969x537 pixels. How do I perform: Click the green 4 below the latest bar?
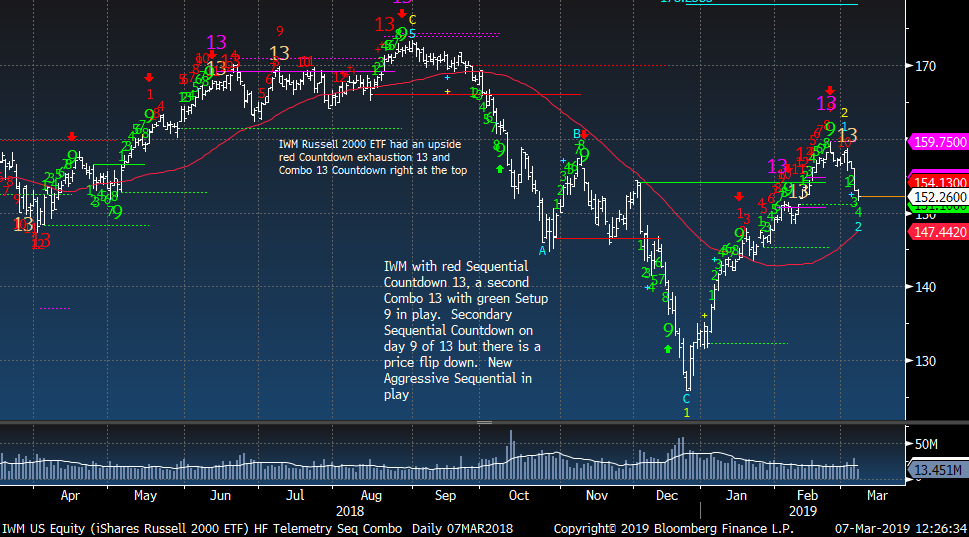pyautogui.click(x=858, y=212)
